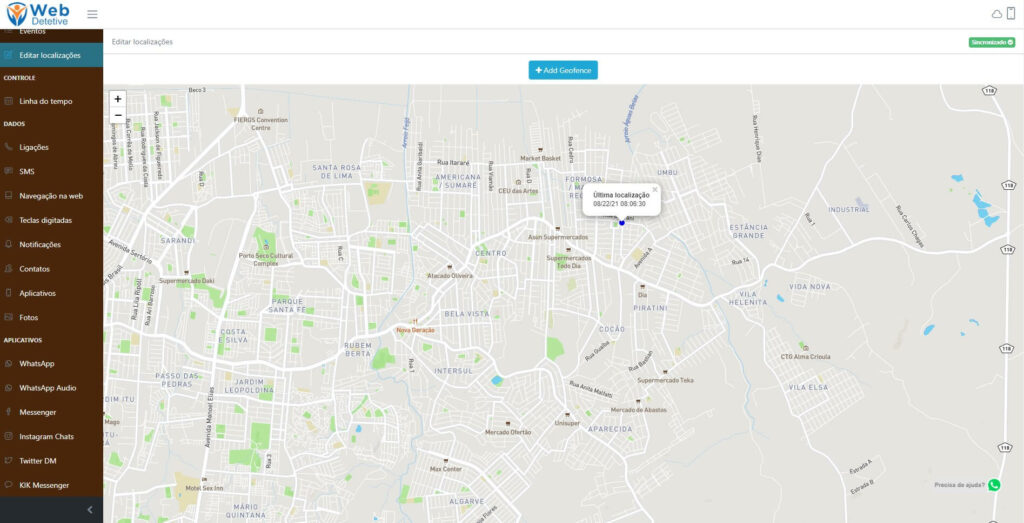The height and width of the screenshot is (523, 1024).
Task: Click the blue location marker on map
Action: 621,222
